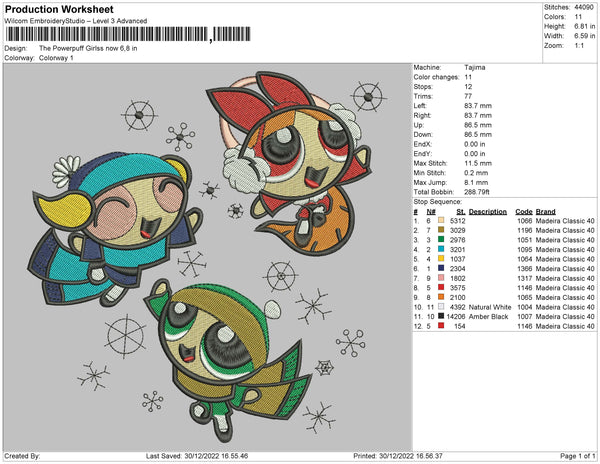Screen dimensions: 600x464
Task: Pick the pink swatch with 1802 stitches
Action: point(441,278)
